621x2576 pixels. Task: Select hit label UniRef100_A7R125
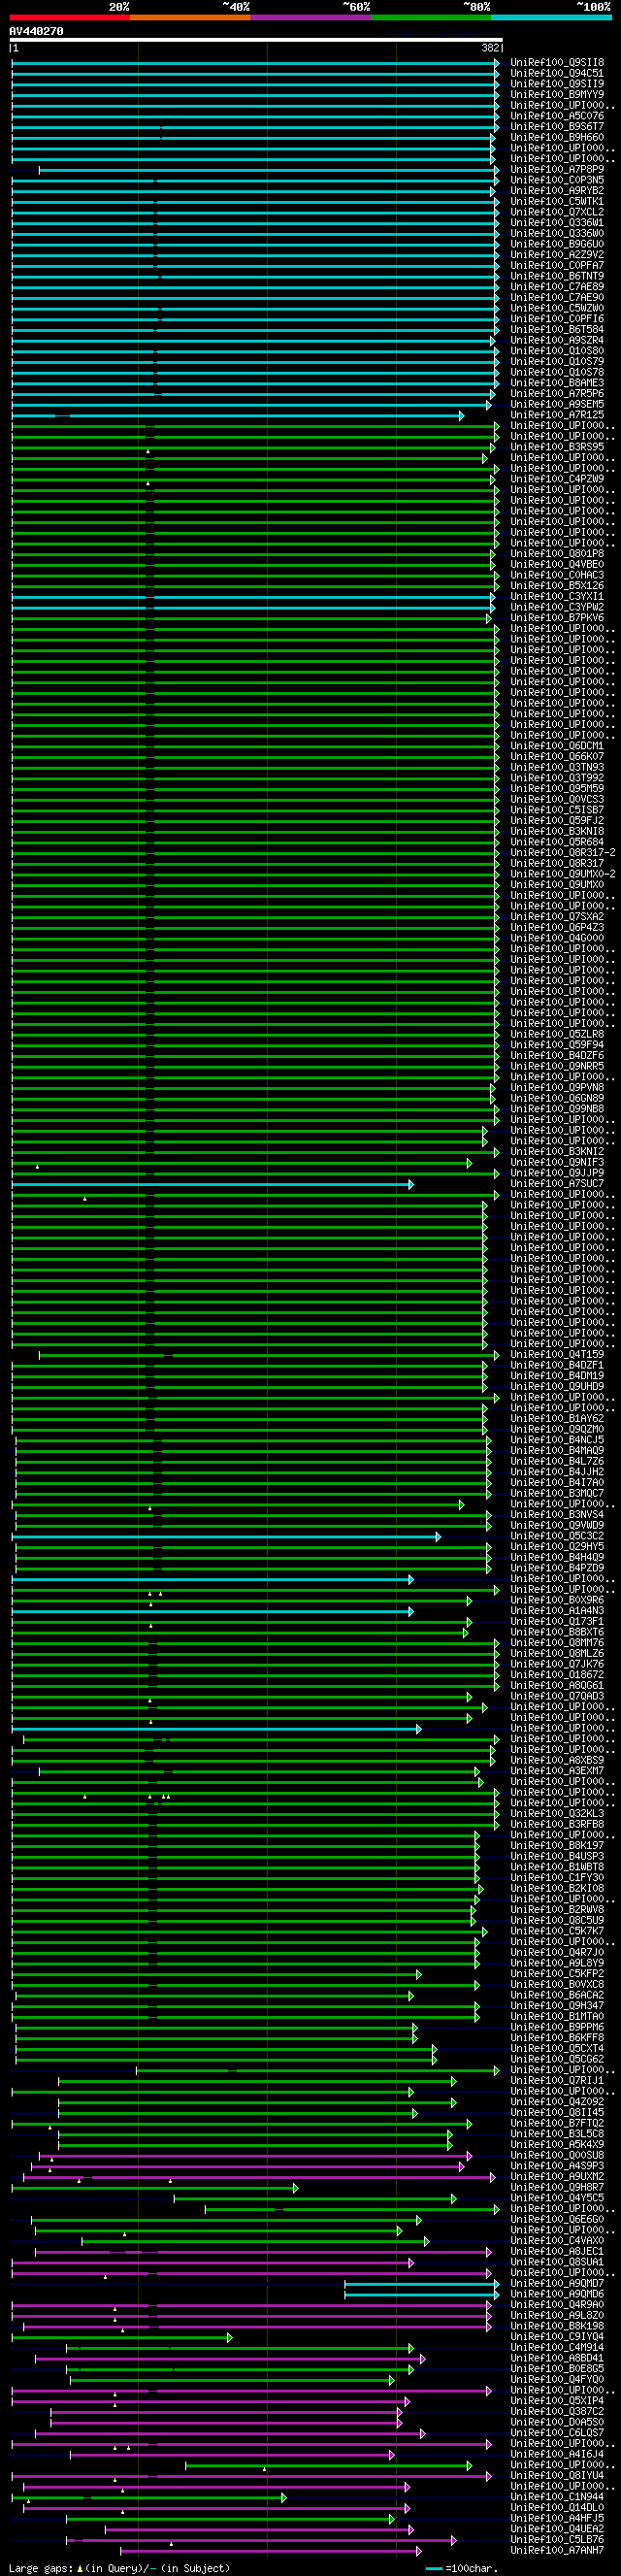click(x=557, y=415)
